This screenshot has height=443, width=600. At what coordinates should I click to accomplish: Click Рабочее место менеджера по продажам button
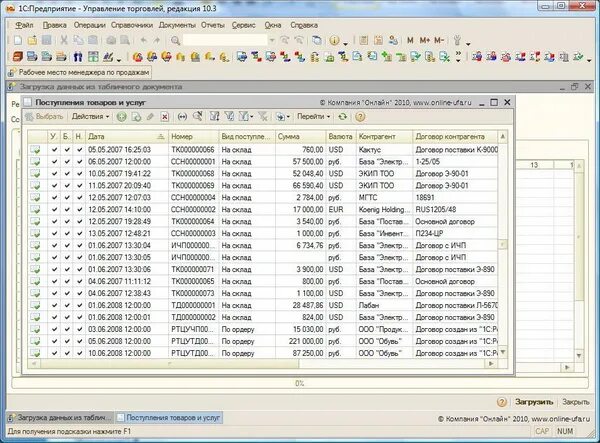79,72
